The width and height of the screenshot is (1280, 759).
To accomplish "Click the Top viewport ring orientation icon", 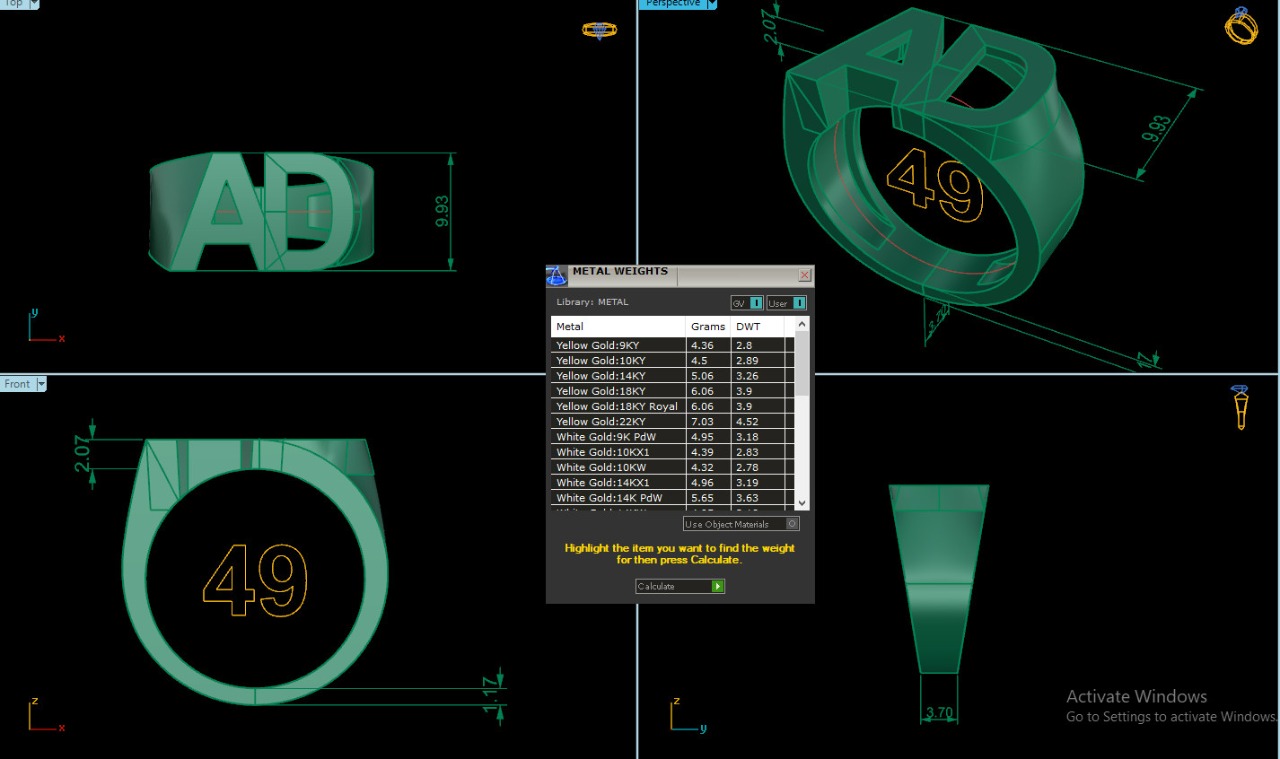I will click(x=600, y=30).
